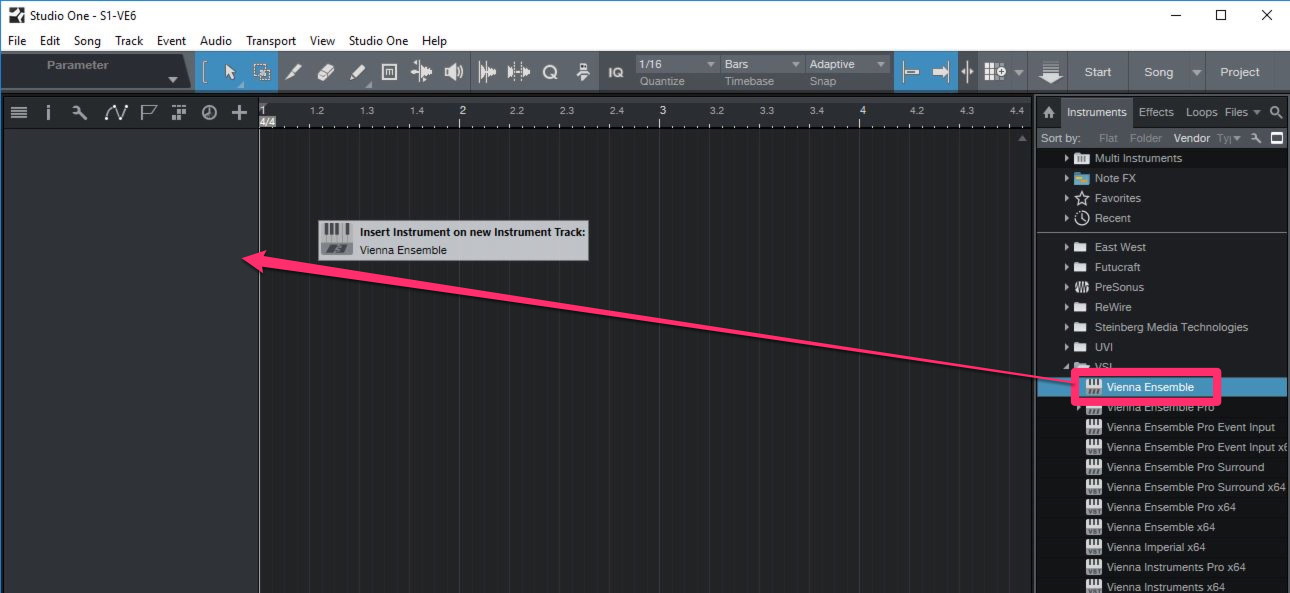
Task: Sort browser by Vendor
Action: (x=1192, y=138)
